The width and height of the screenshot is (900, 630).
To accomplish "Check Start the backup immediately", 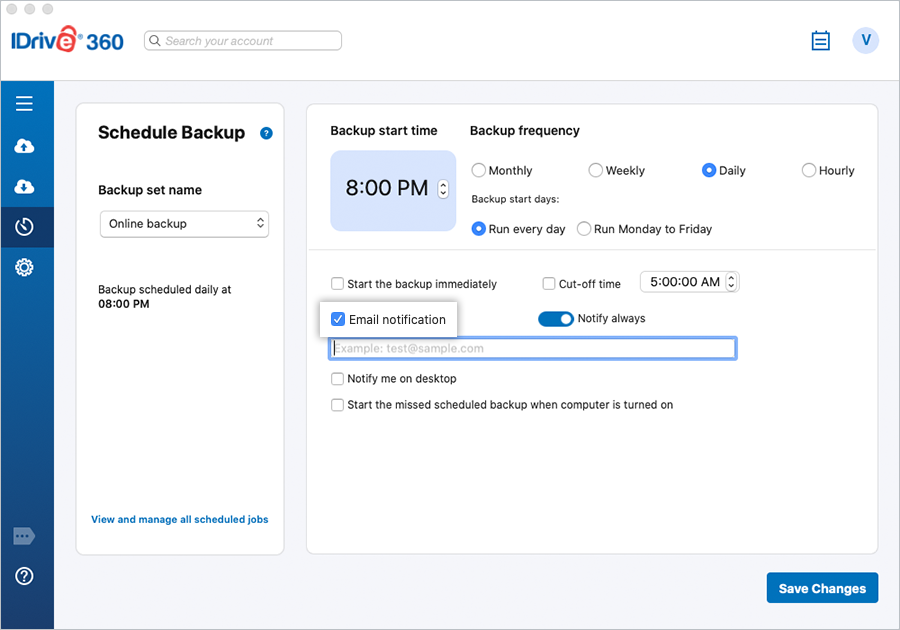I will (x=338, y=284).
